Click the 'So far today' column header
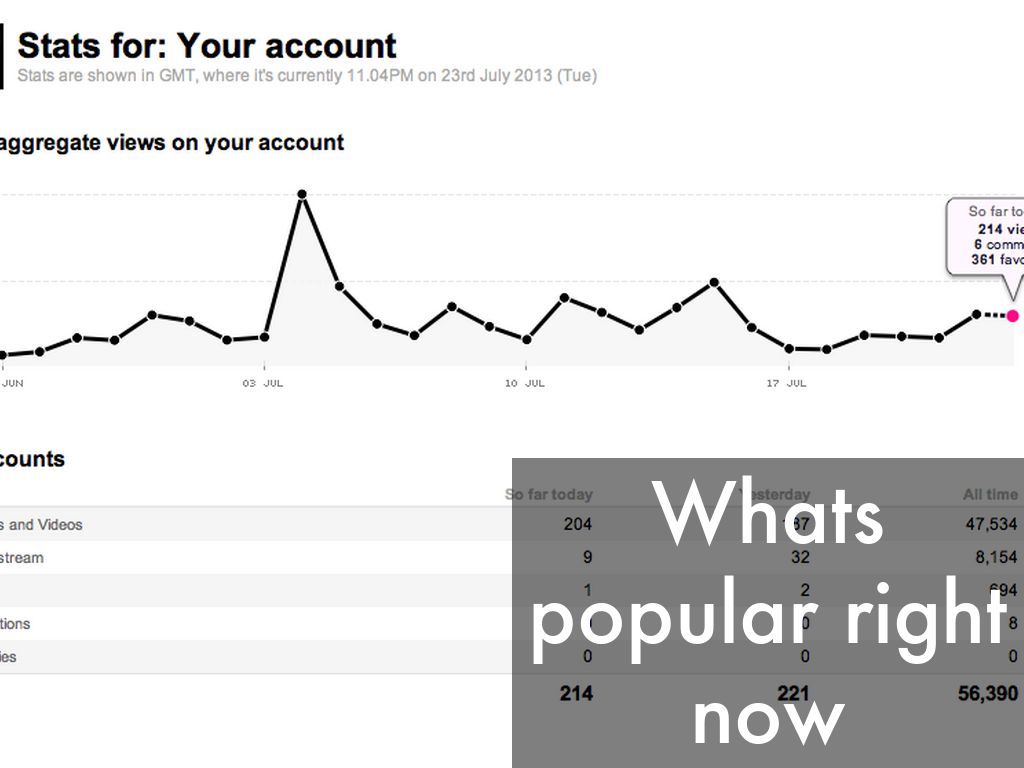Viewport: 1024px width, 768px height. 549,494
